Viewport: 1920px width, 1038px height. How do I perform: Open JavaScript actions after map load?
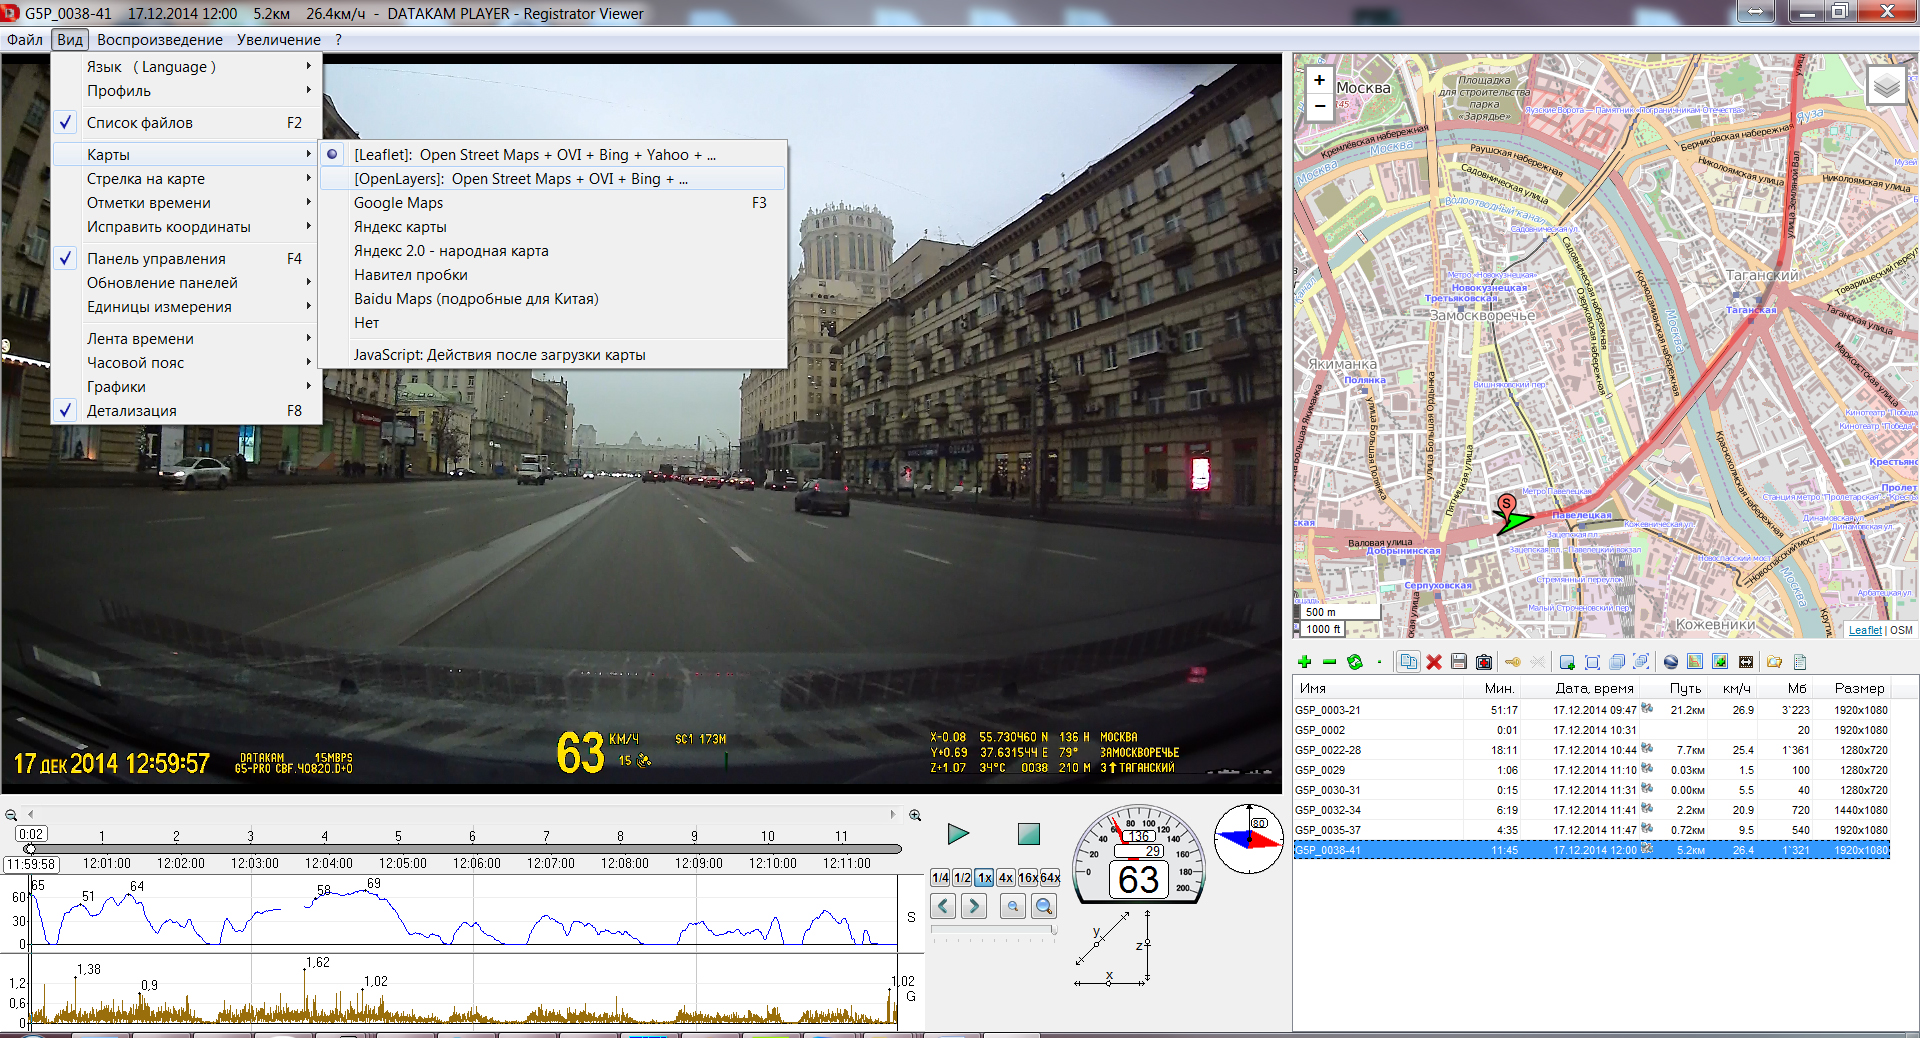pos(553,355)
